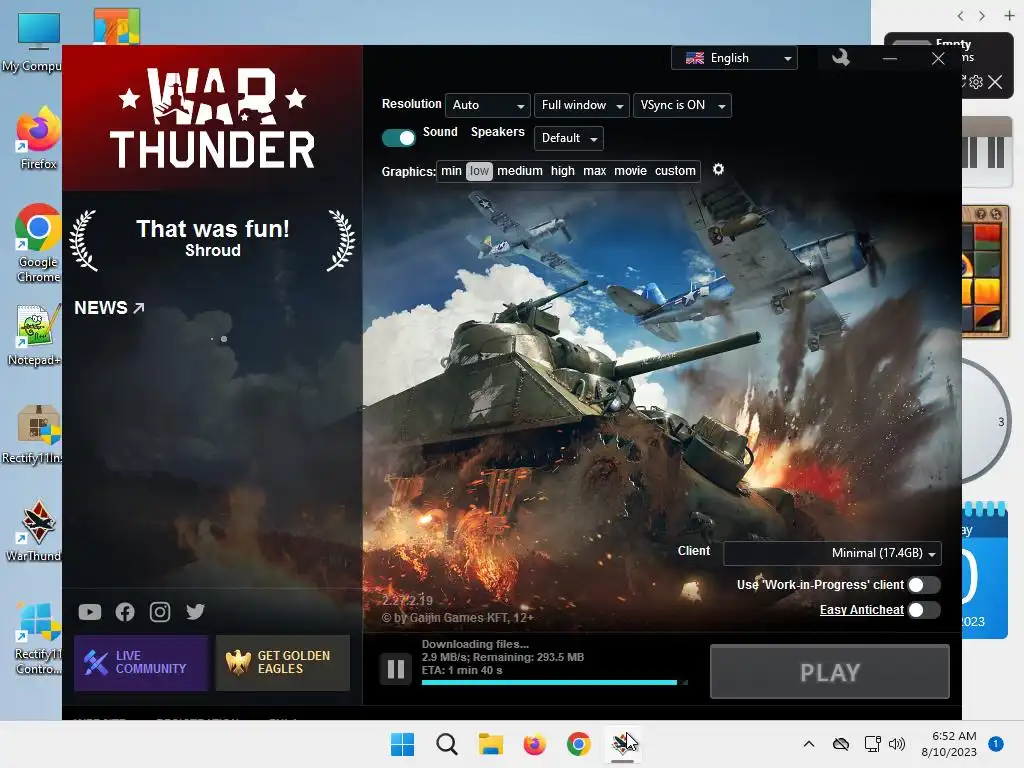Select Rectify11 Installer desktop icon
This screenshot has width=1024, height=768.
coord(34,433)
